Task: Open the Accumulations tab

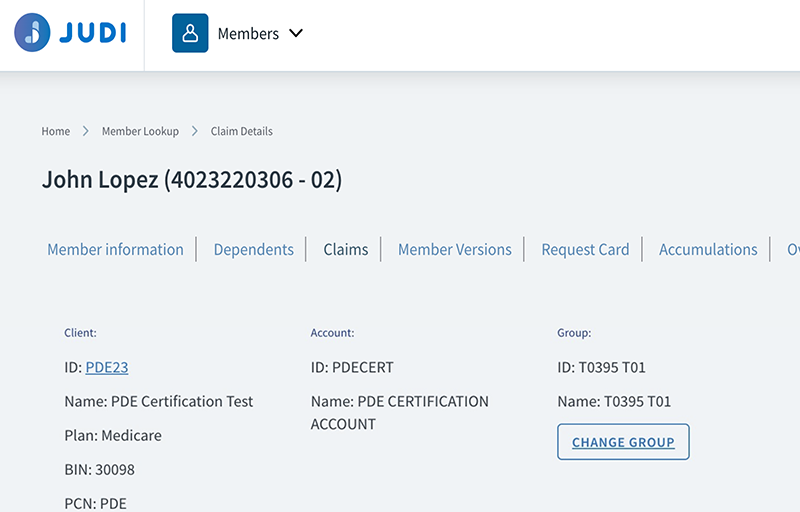Action: (708, 249)
